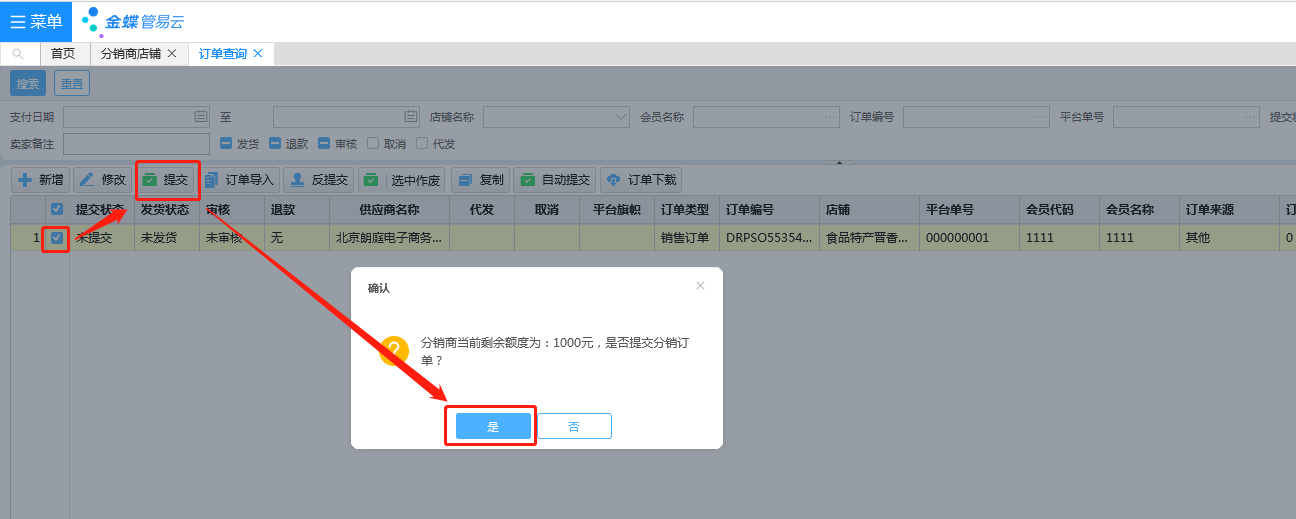Expand the 店铺名称 dropdown
Image resolution: width=1296 pixels, height=519 pixels.
[621, 117]
